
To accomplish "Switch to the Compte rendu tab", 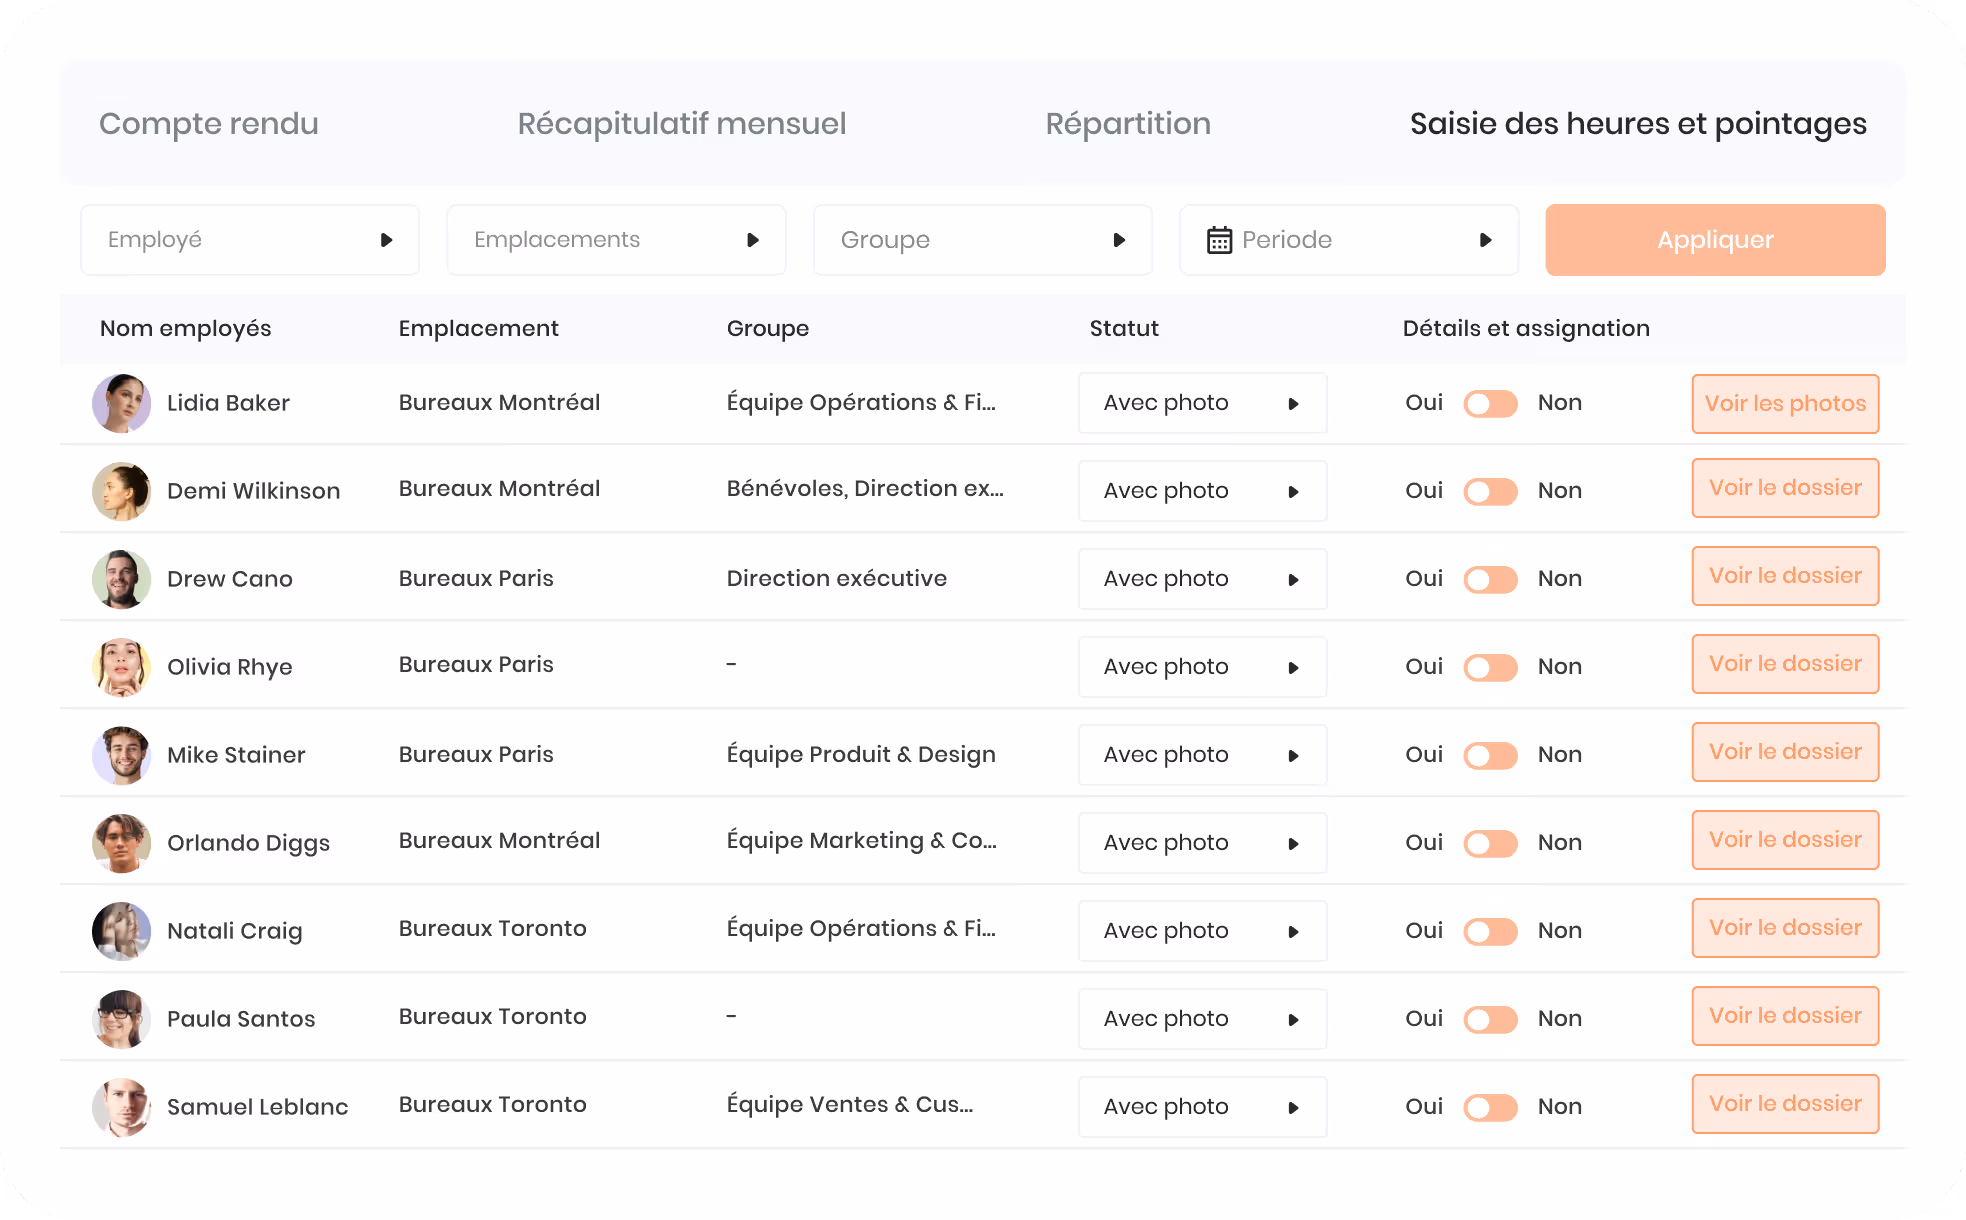I will point(209,123).
